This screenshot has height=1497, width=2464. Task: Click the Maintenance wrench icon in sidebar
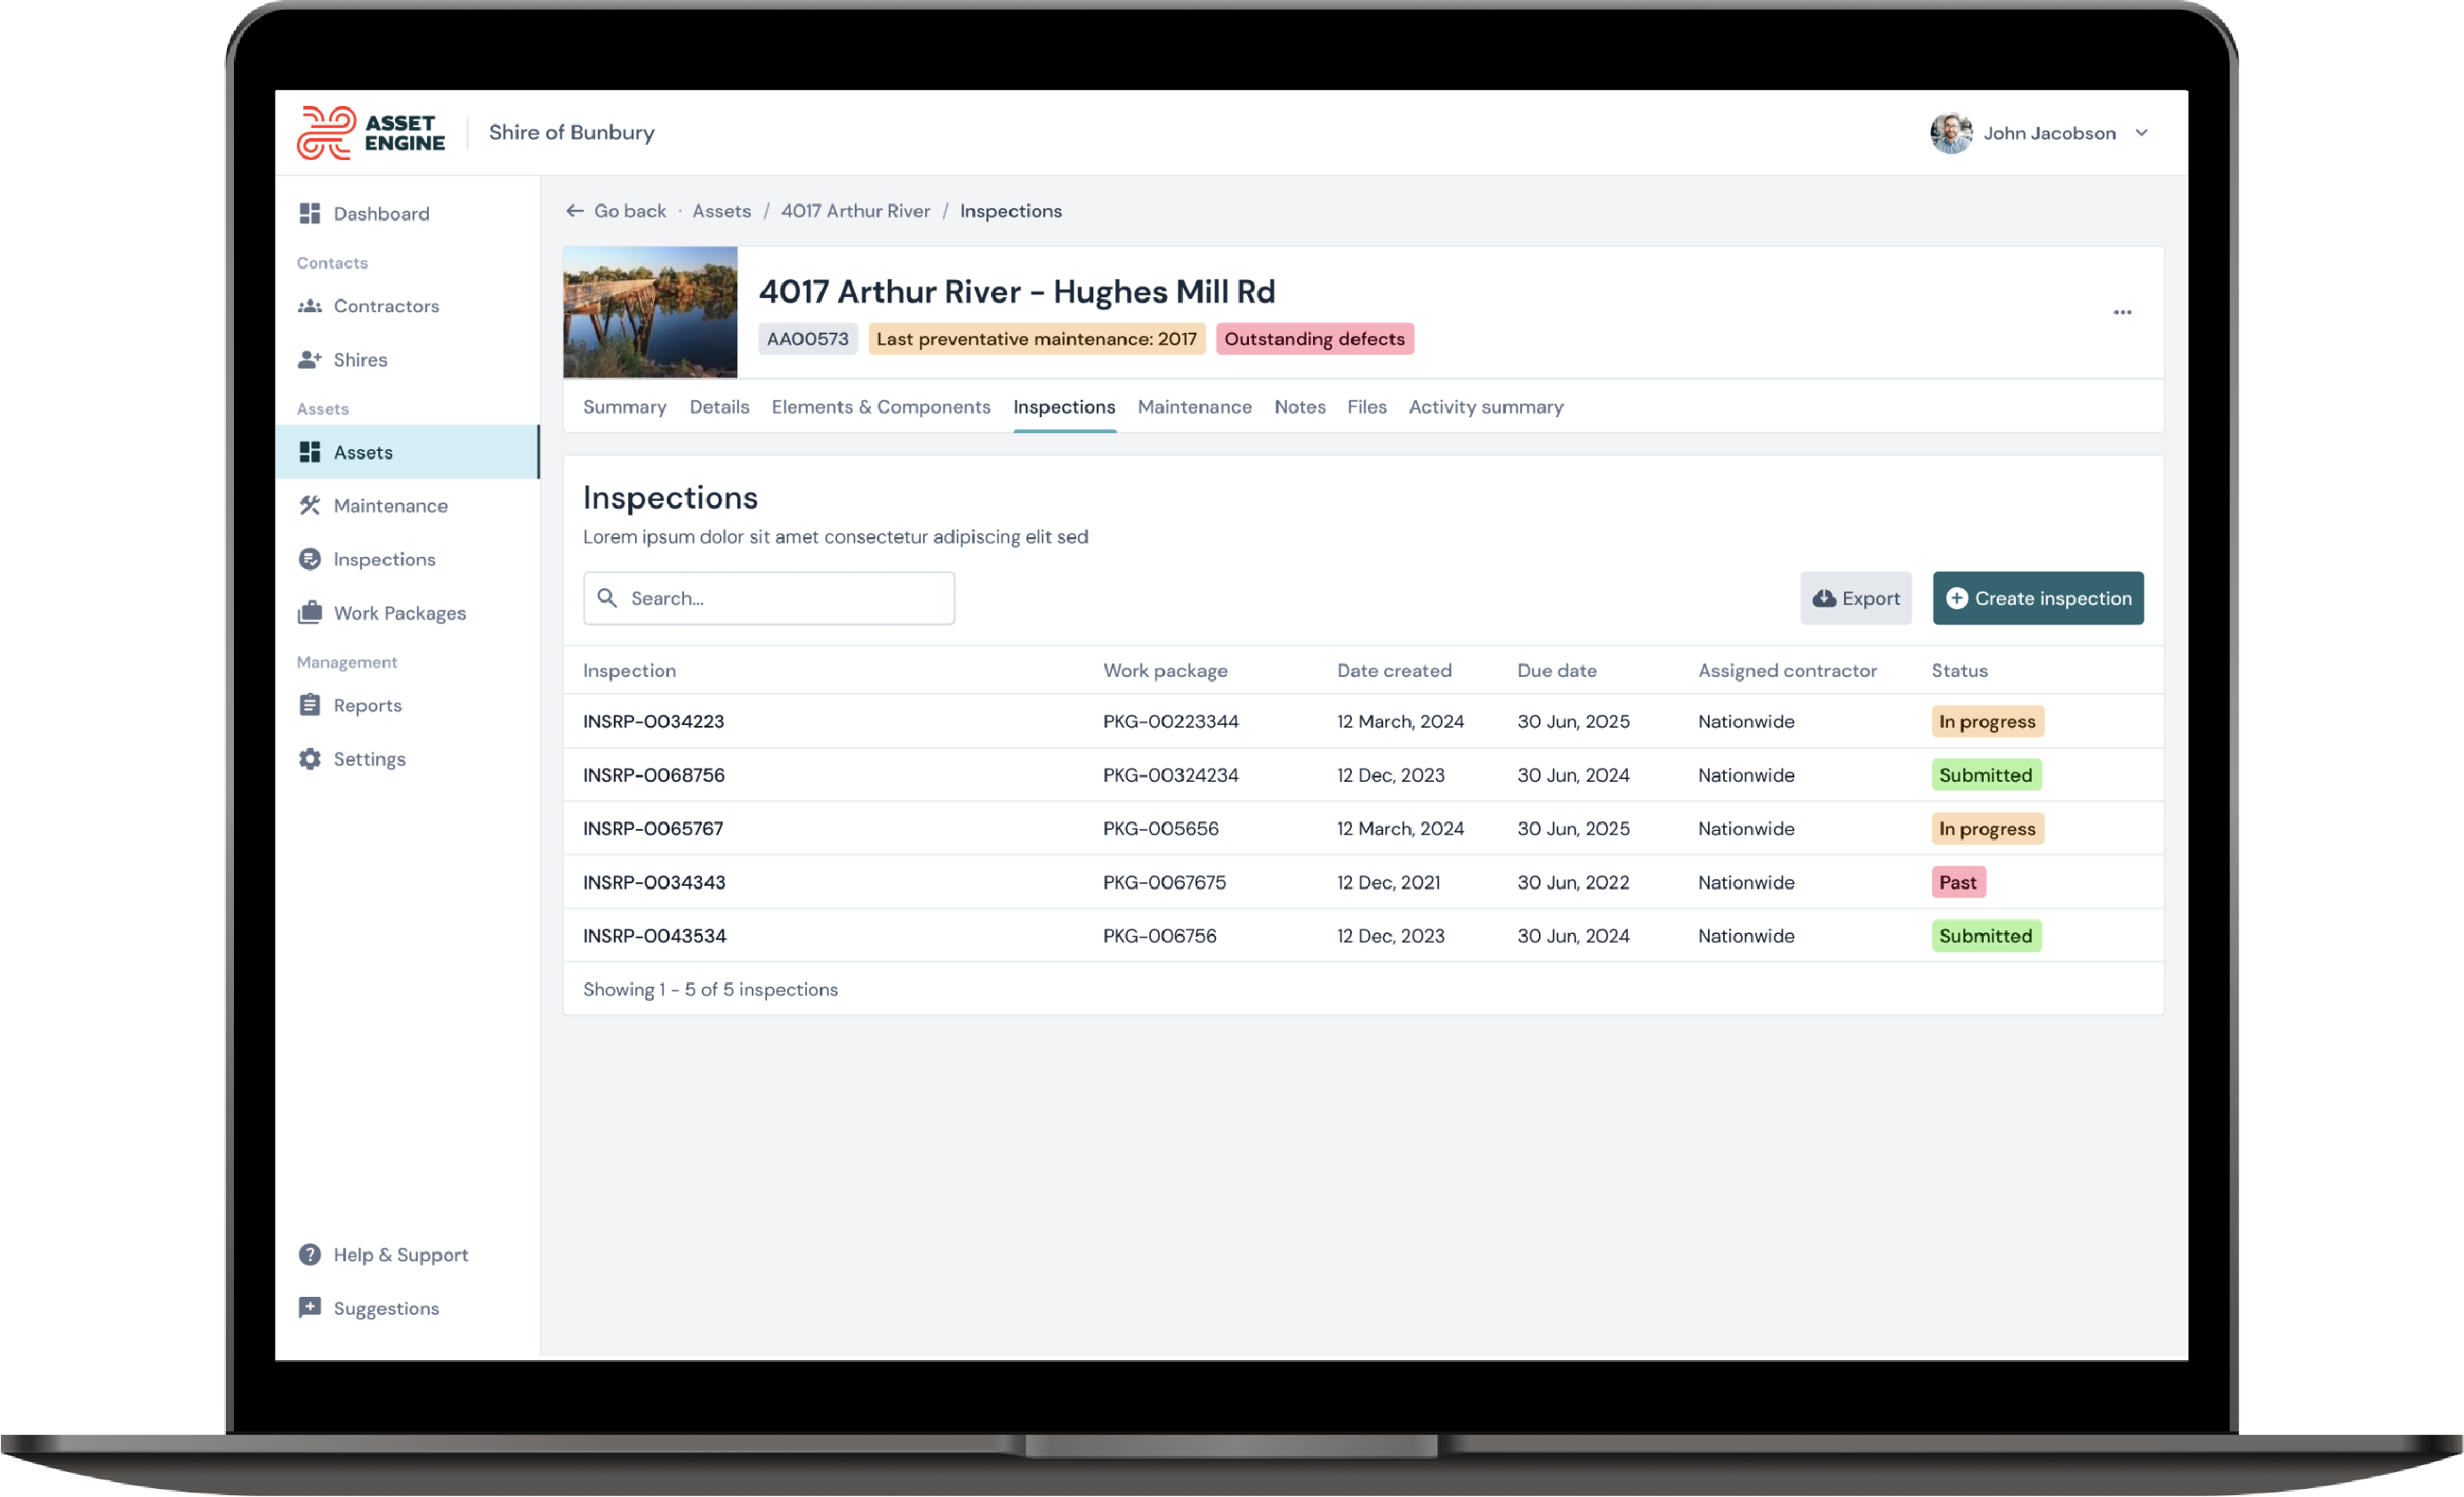[x=310, y=505]
